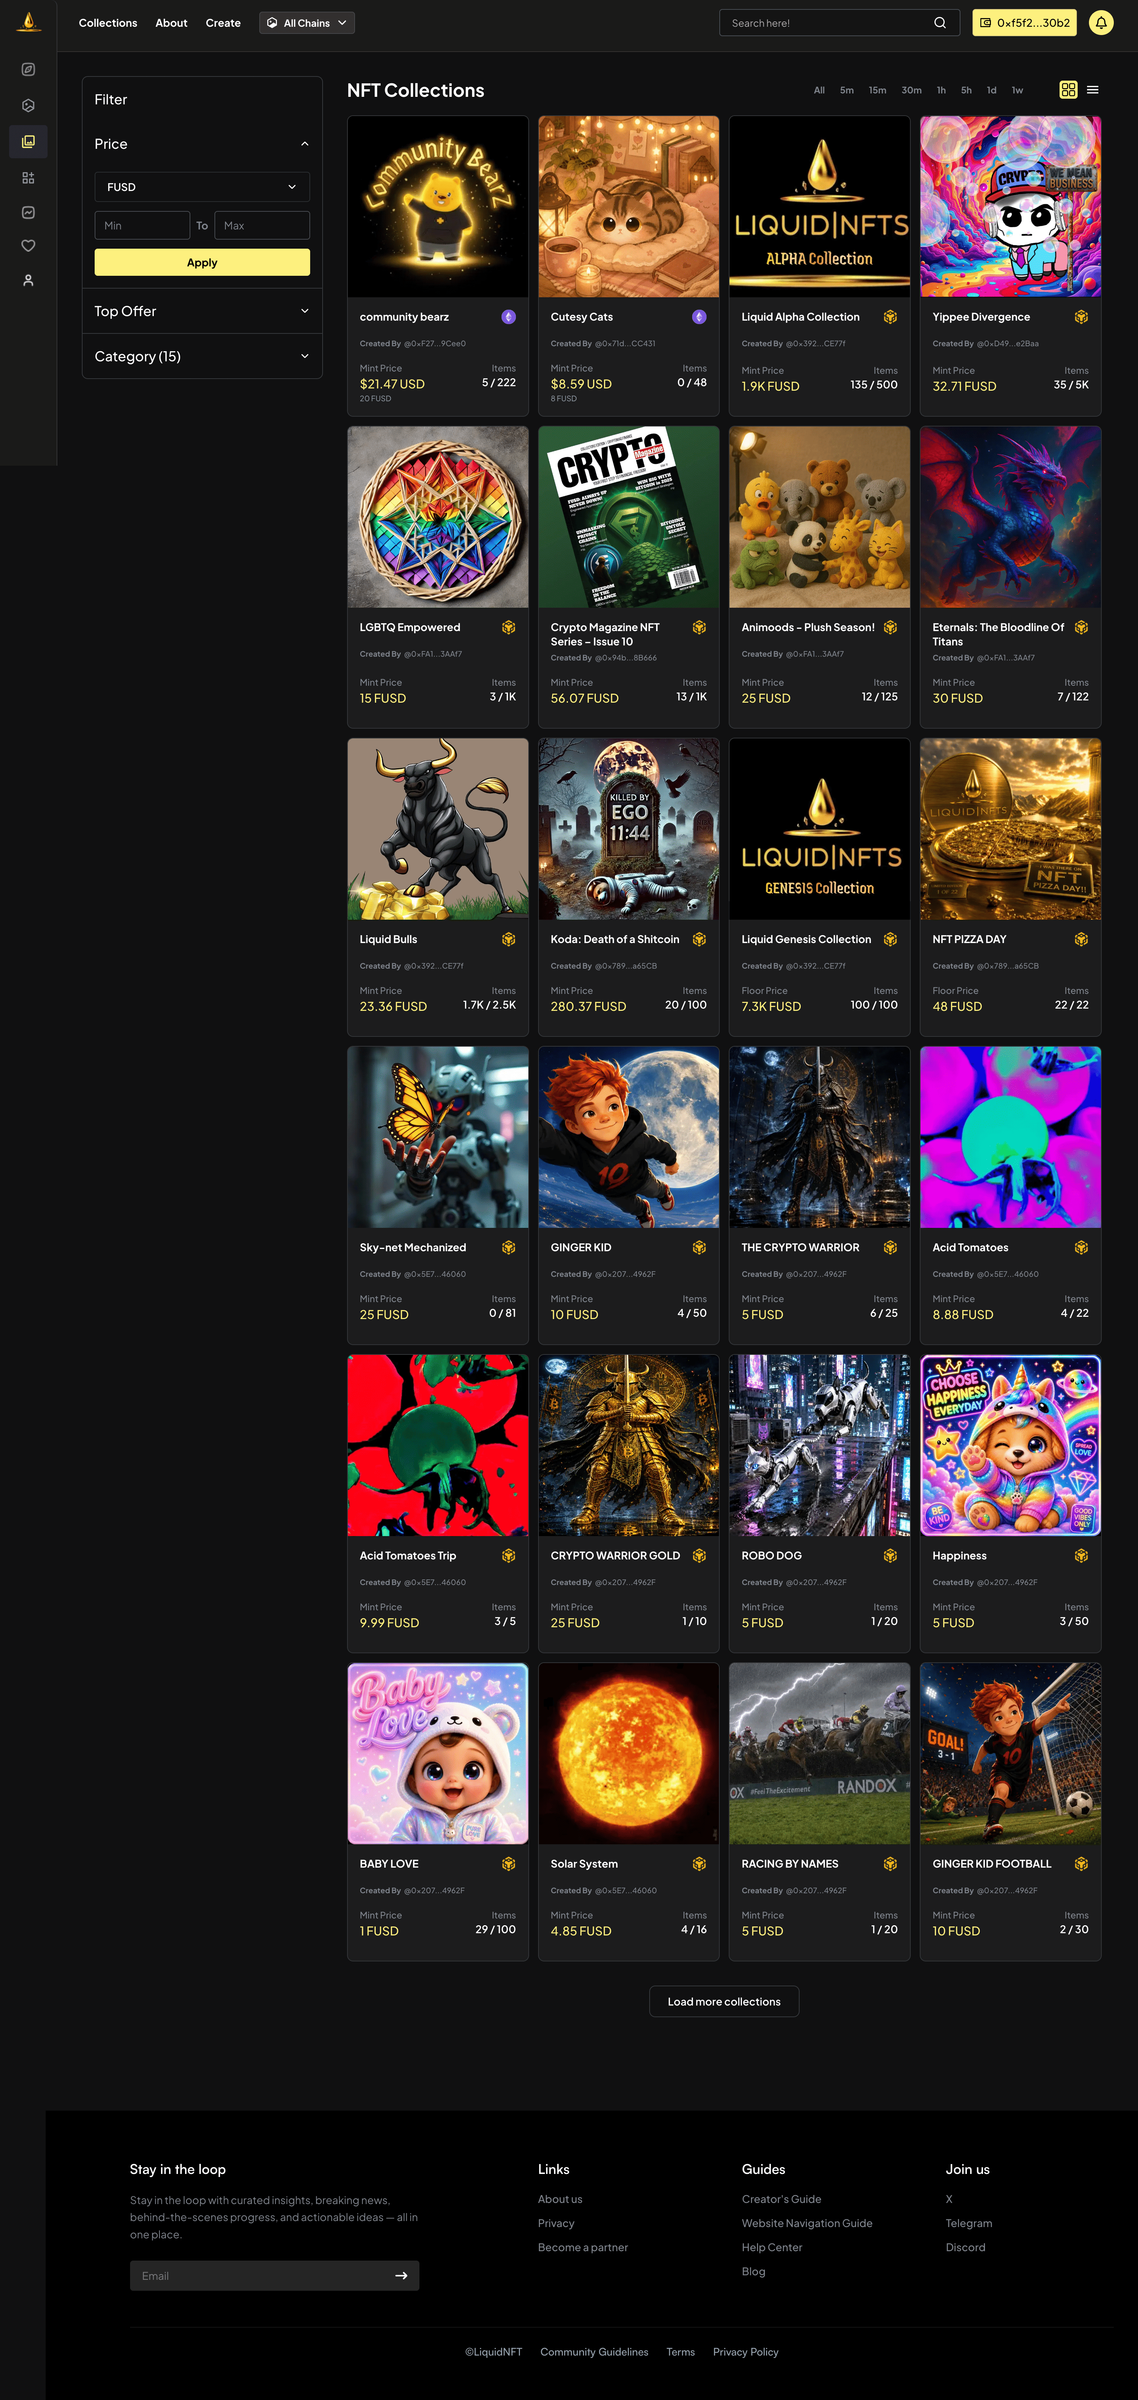This screenshot has height=2400, width=1138.
Task: Click the chain badge on Liquid Alpha Collection
Action: coord(890,317)
